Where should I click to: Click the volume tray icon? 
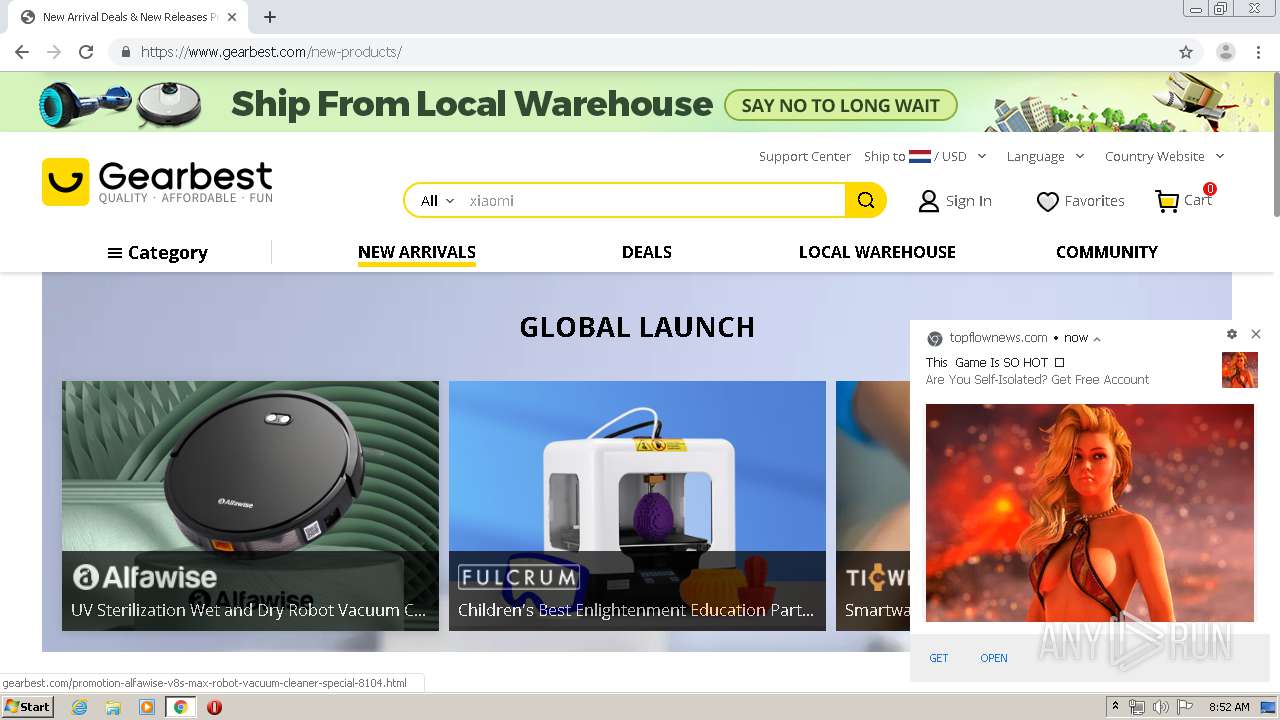coord(1160,707)
